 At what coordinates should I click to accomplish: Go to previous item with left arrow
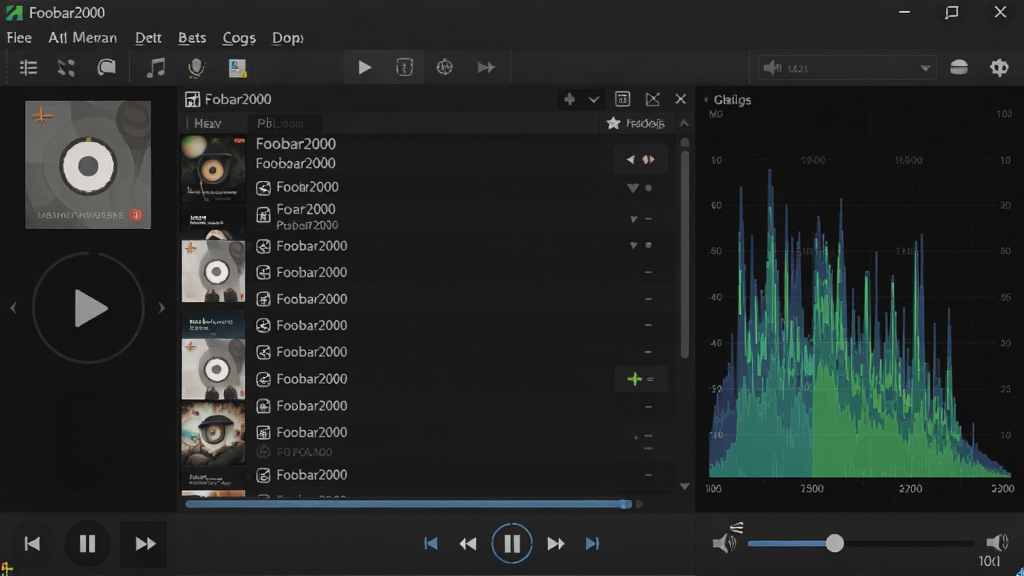pyautogui.click(x=13, y=308)
